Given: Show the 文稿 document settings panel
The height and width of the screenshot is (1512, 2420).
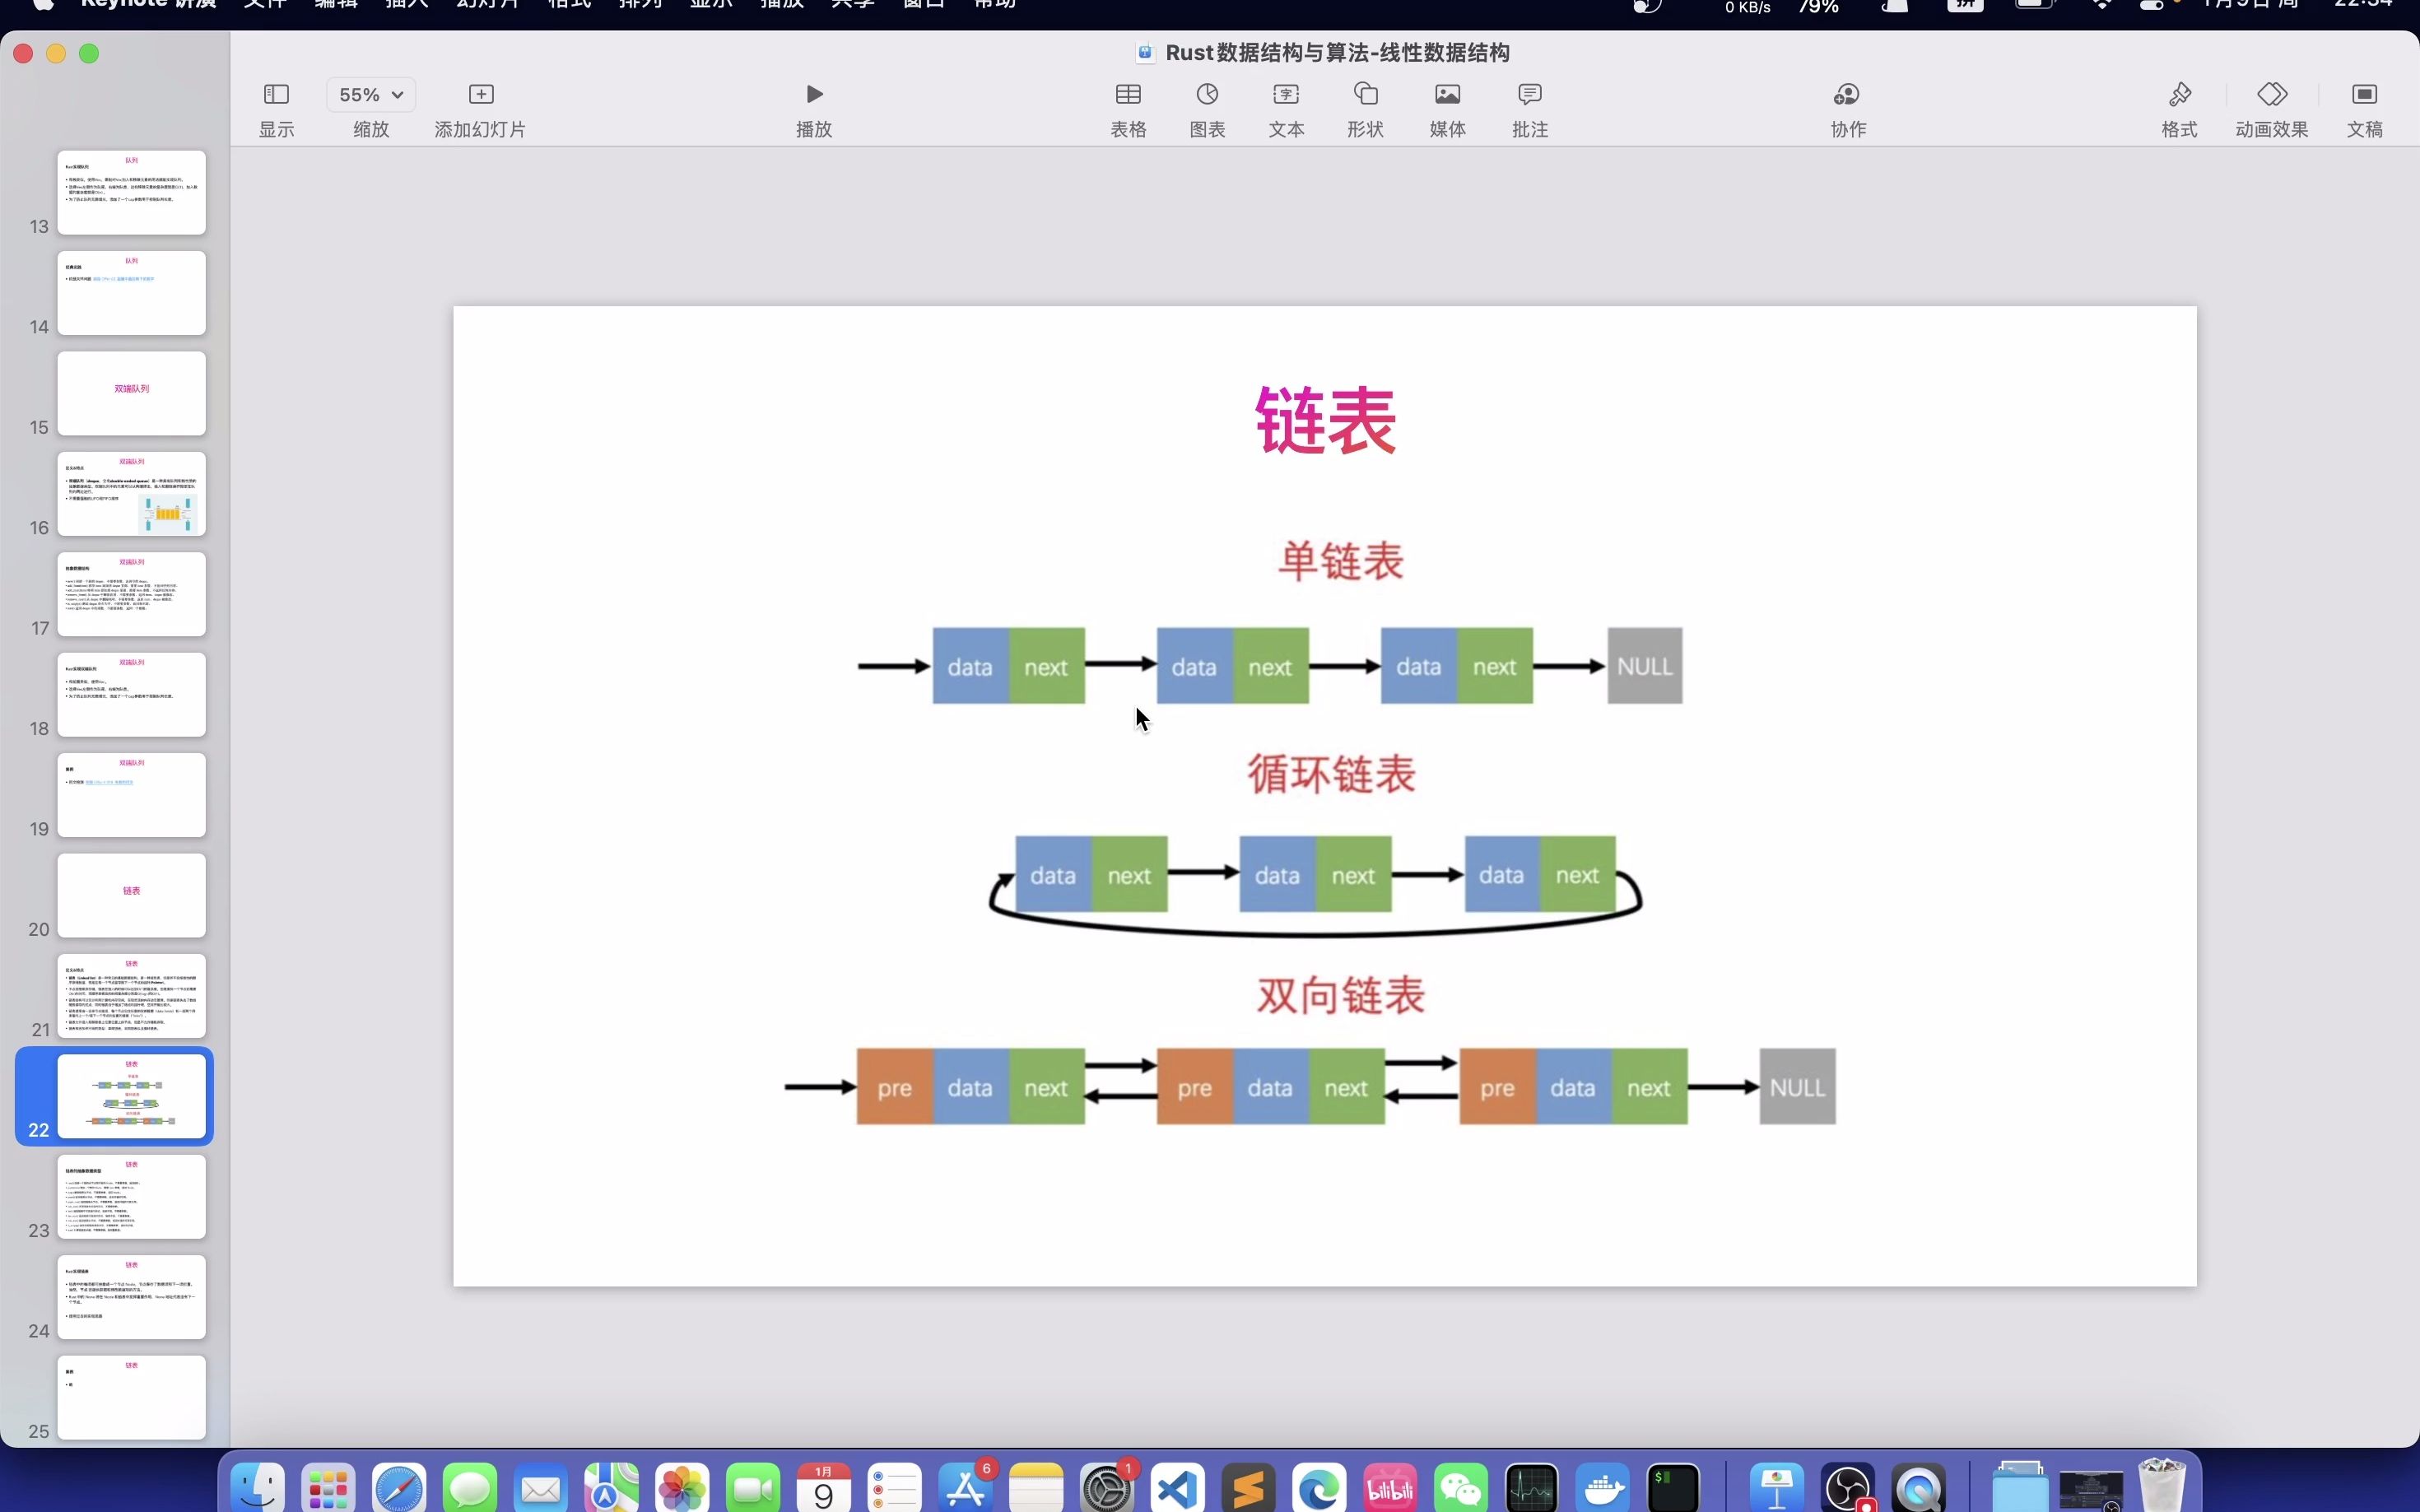Looking at the screenshot, I should coord(2363,107).
